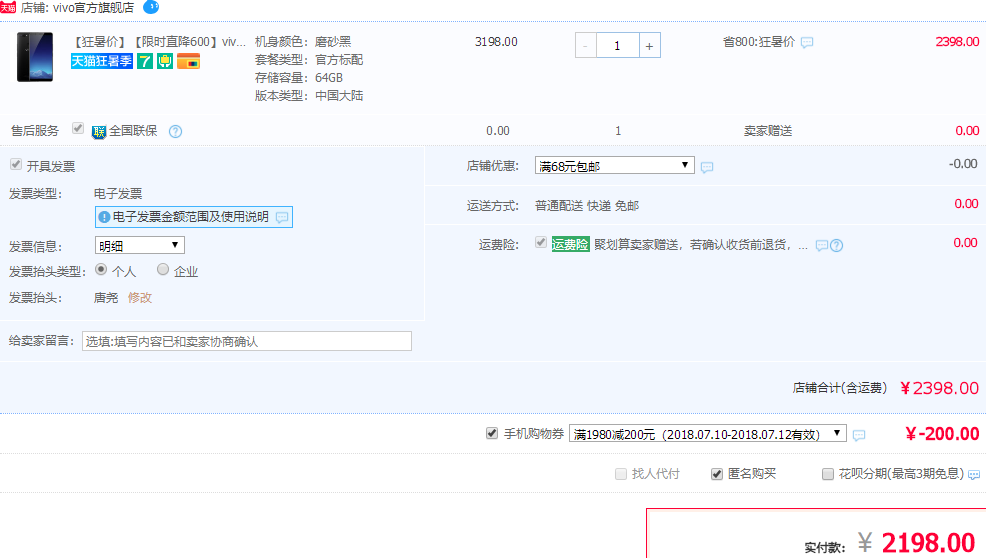Toggle the 运费险 checkbox
The width and height of the screenshot is (986, 558).
541,242
